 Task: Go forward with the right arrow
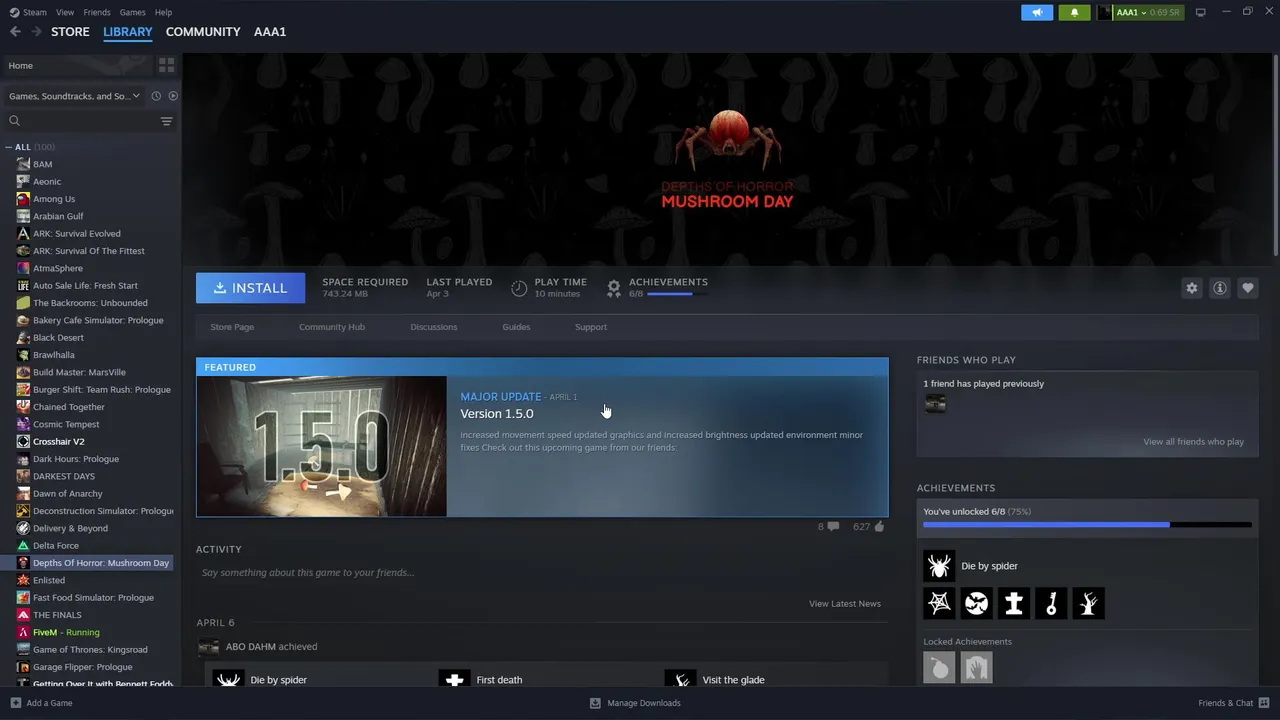36,32
